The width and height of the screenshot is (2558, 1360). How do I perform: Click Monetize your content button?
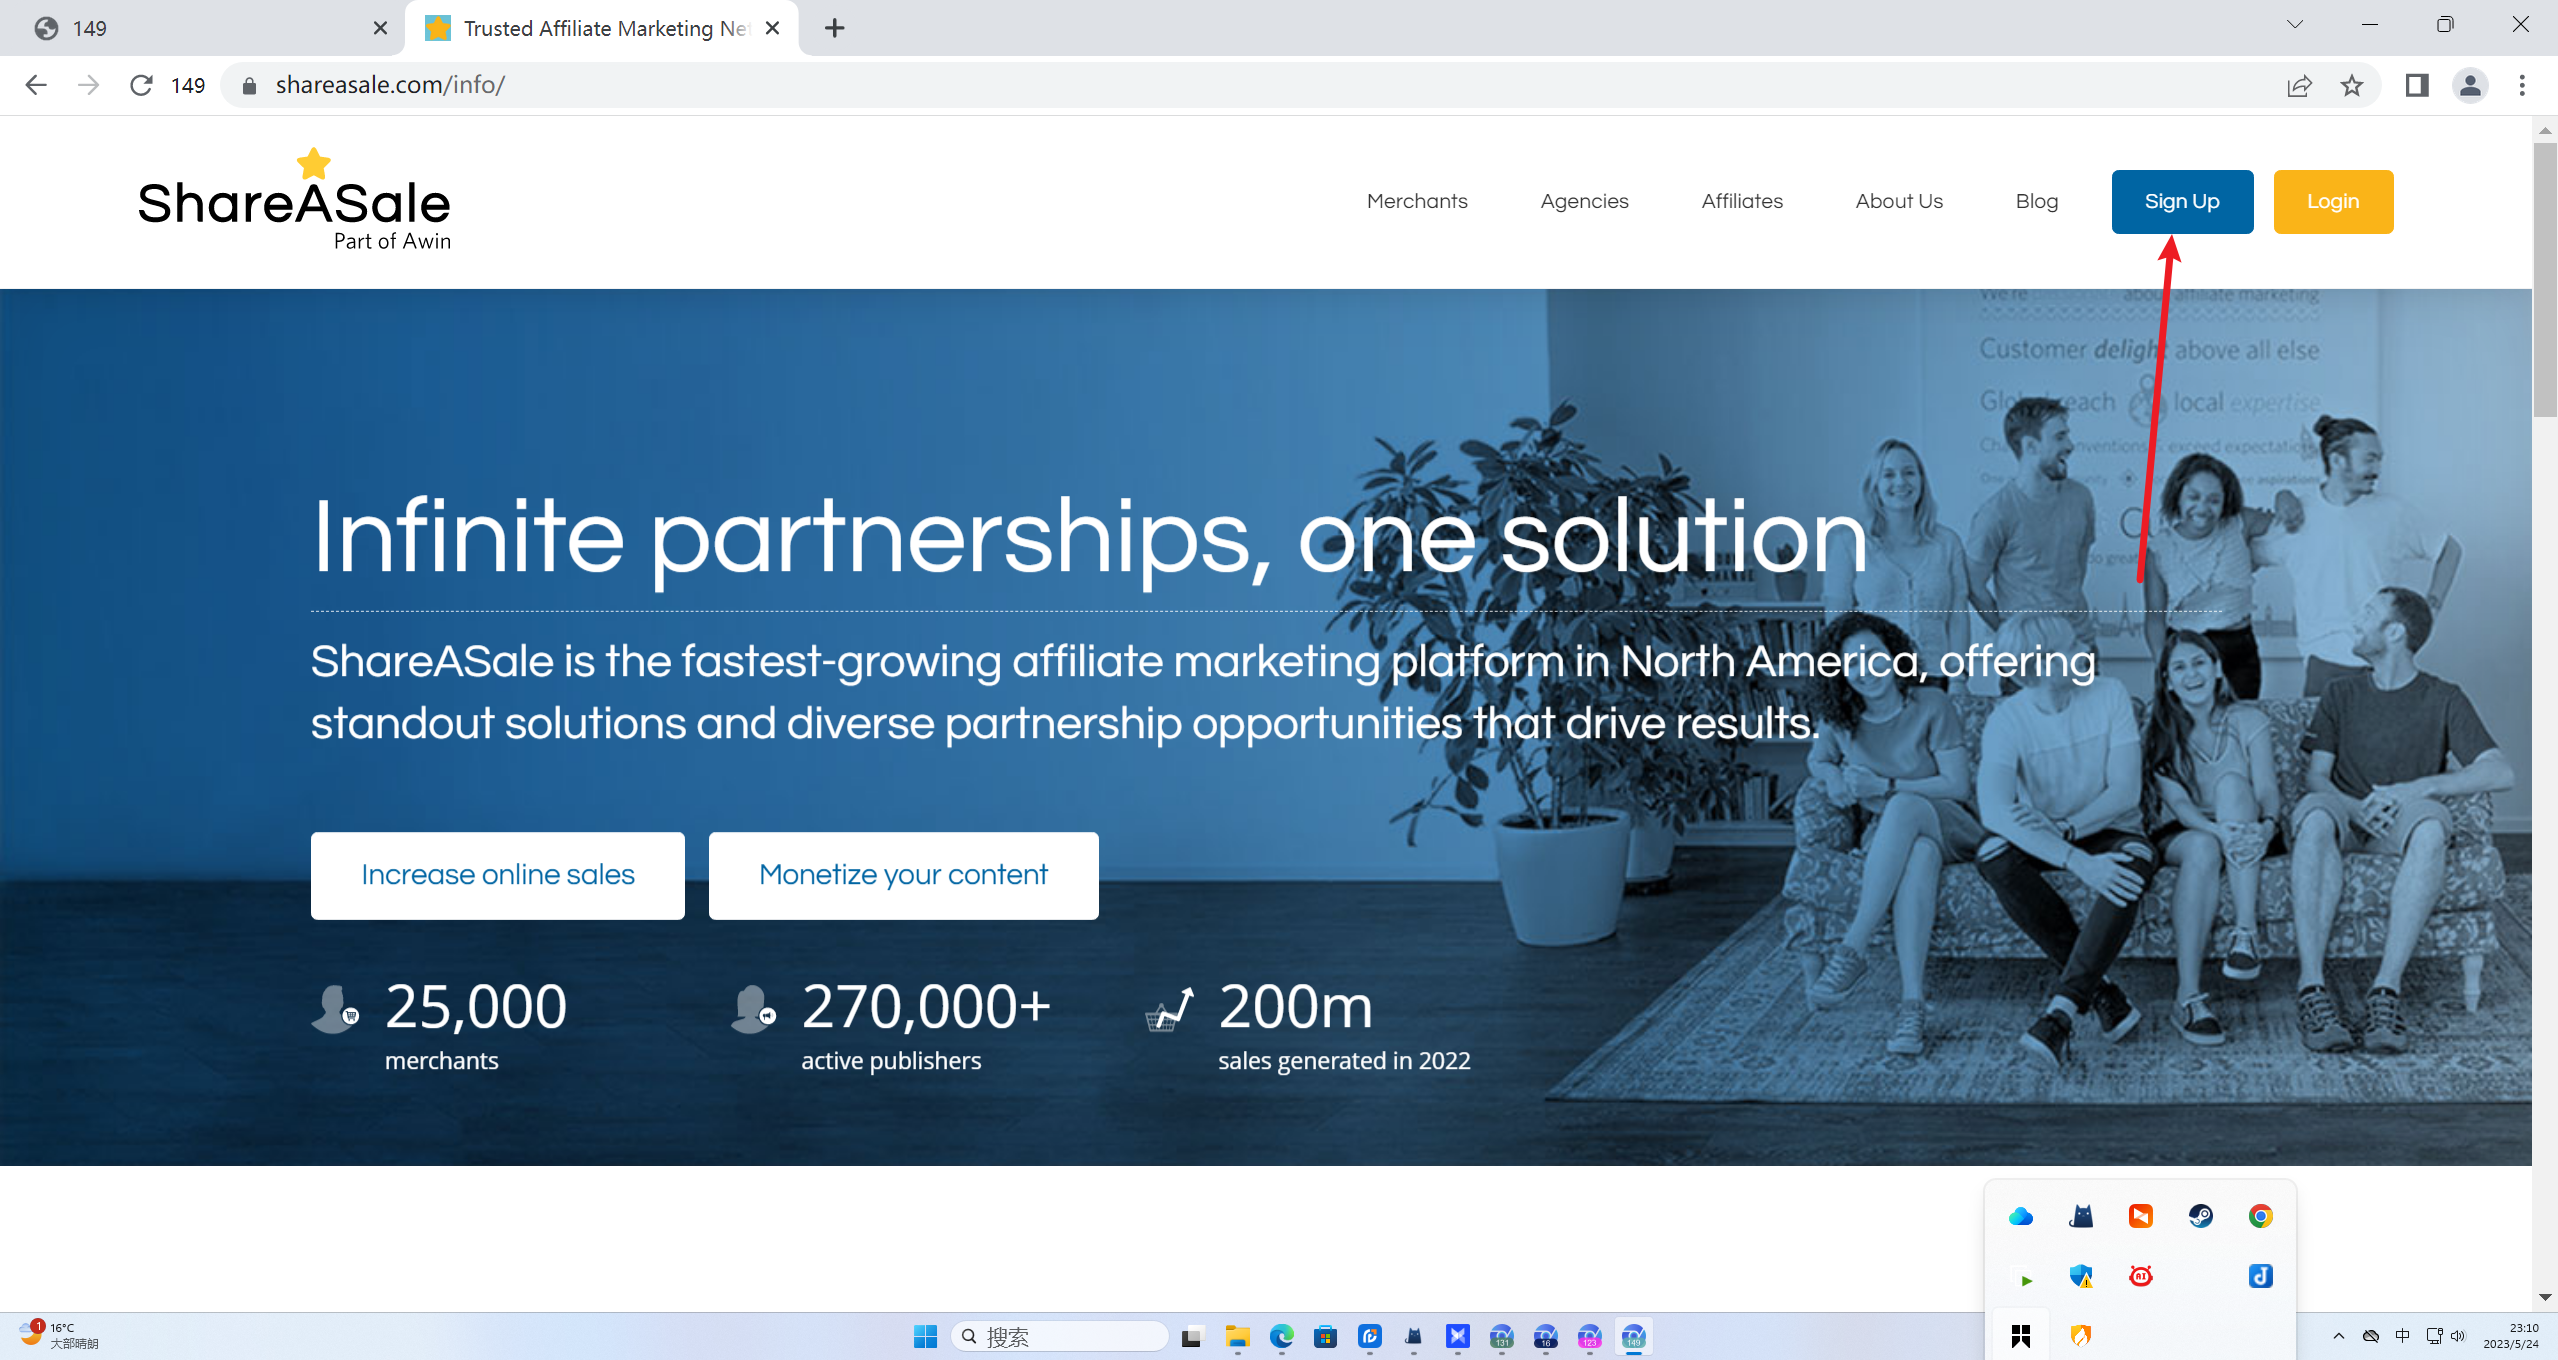(903, 875)
